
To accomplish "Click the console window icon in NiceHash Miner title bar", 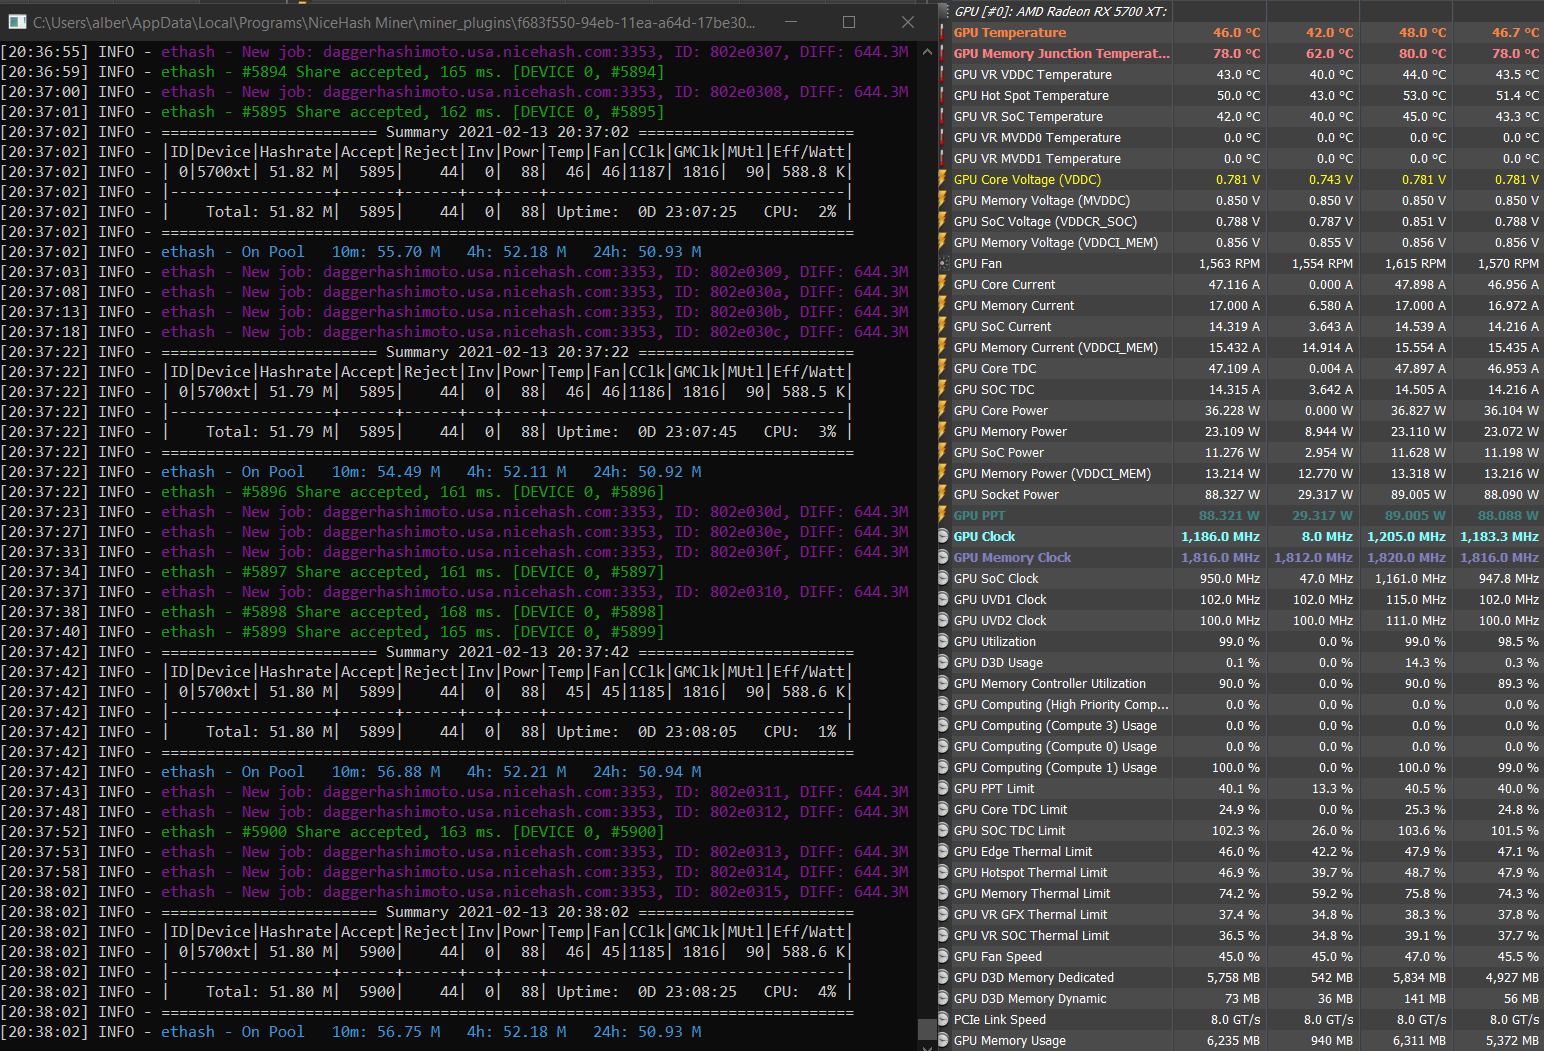I will (16, 21).
